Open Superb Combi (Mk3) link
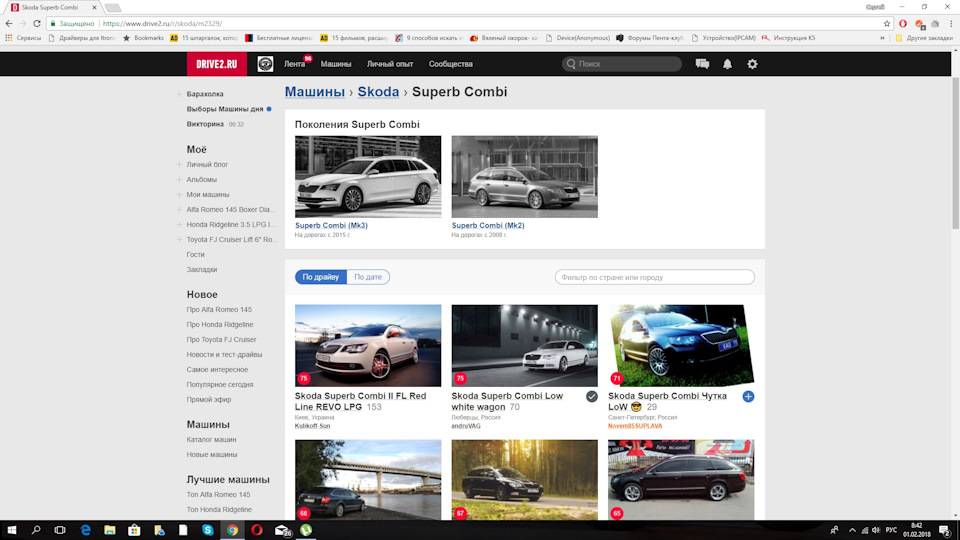 [x=331, y=225]
